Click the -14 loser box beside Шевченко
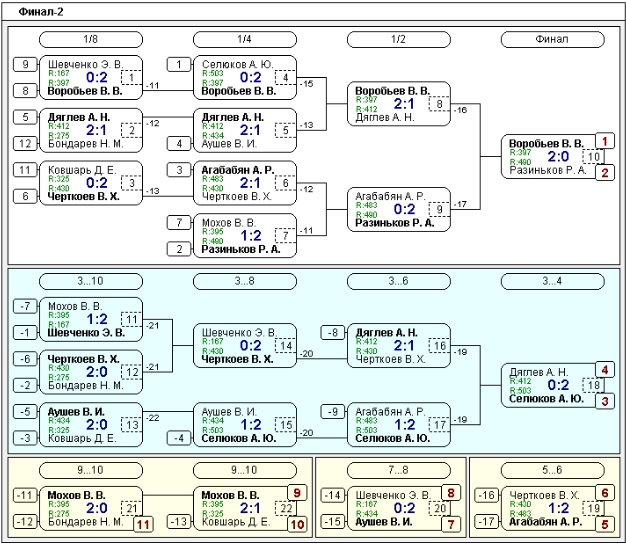This screenshot has width=626, height=544. click(333, 495)
